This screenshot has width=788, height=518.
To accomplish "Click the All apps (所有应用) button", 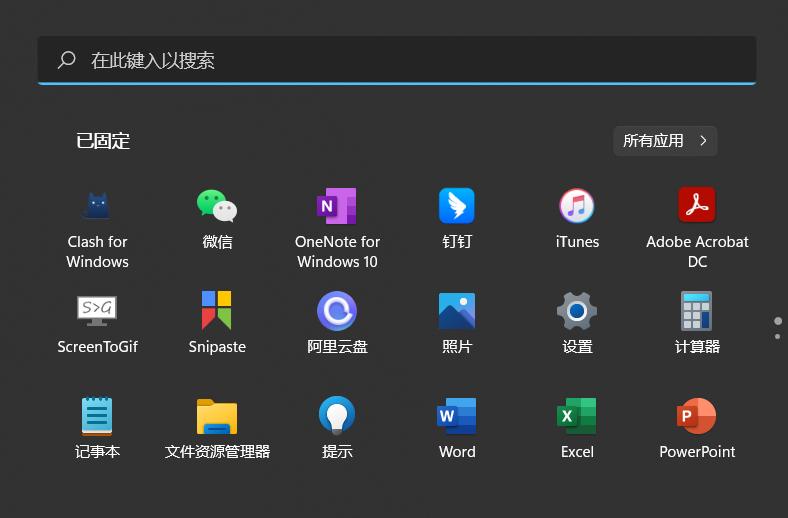I will (x=665, y=141).
